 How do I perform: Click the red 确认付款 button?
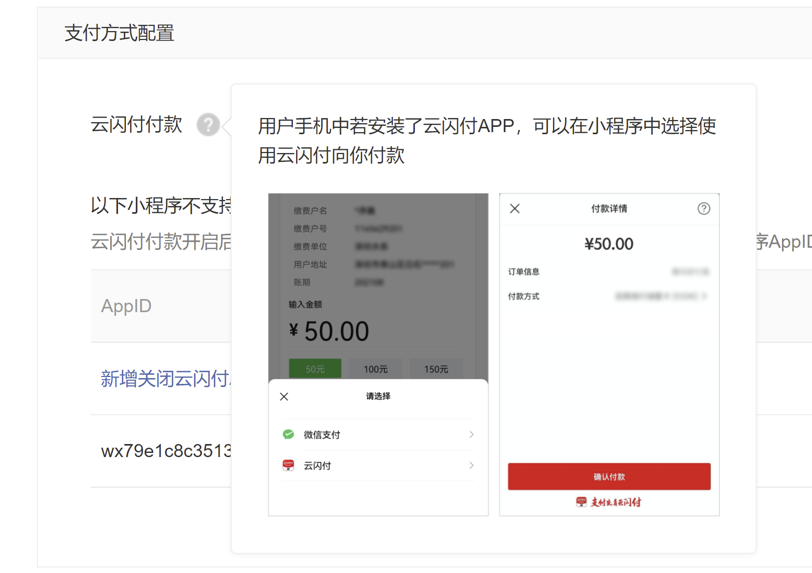[x=609, y=477]
